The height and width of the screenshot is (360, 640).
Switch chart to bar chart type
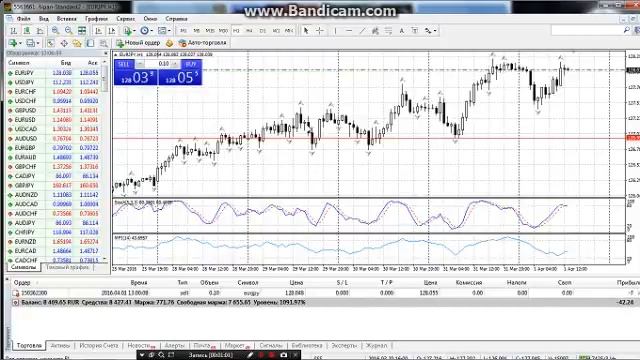tap(14, 31)
